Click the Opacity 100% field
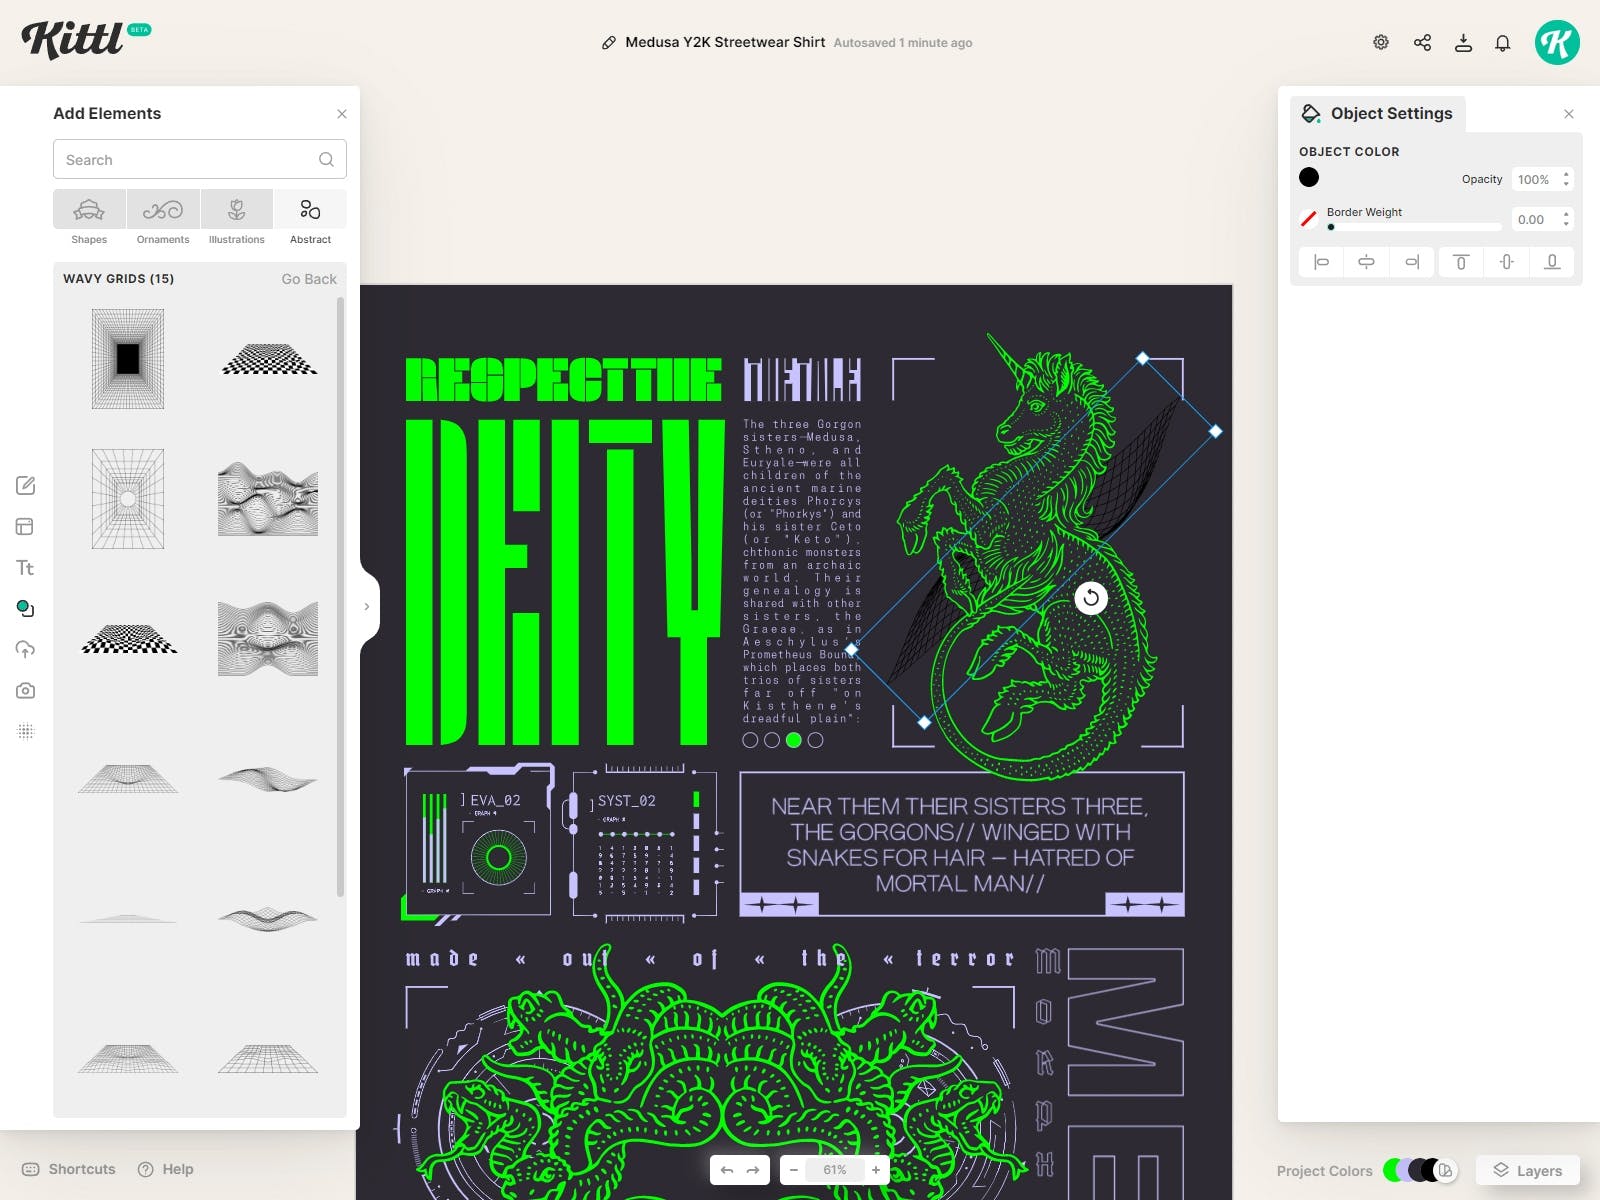Viewport: 1600px width, 1200px height. coord(1535,180)
